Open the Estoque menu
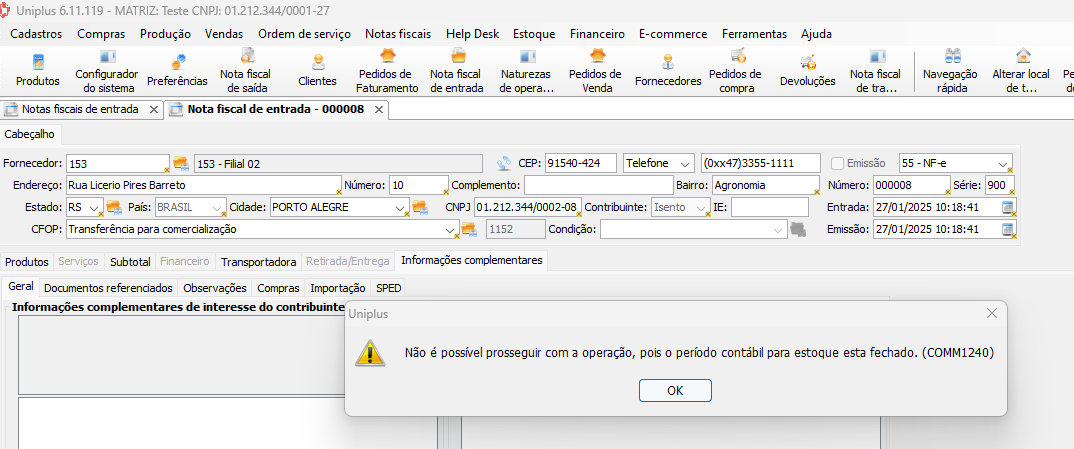This screenshot has width=1074, height=449. coord(534,34)
